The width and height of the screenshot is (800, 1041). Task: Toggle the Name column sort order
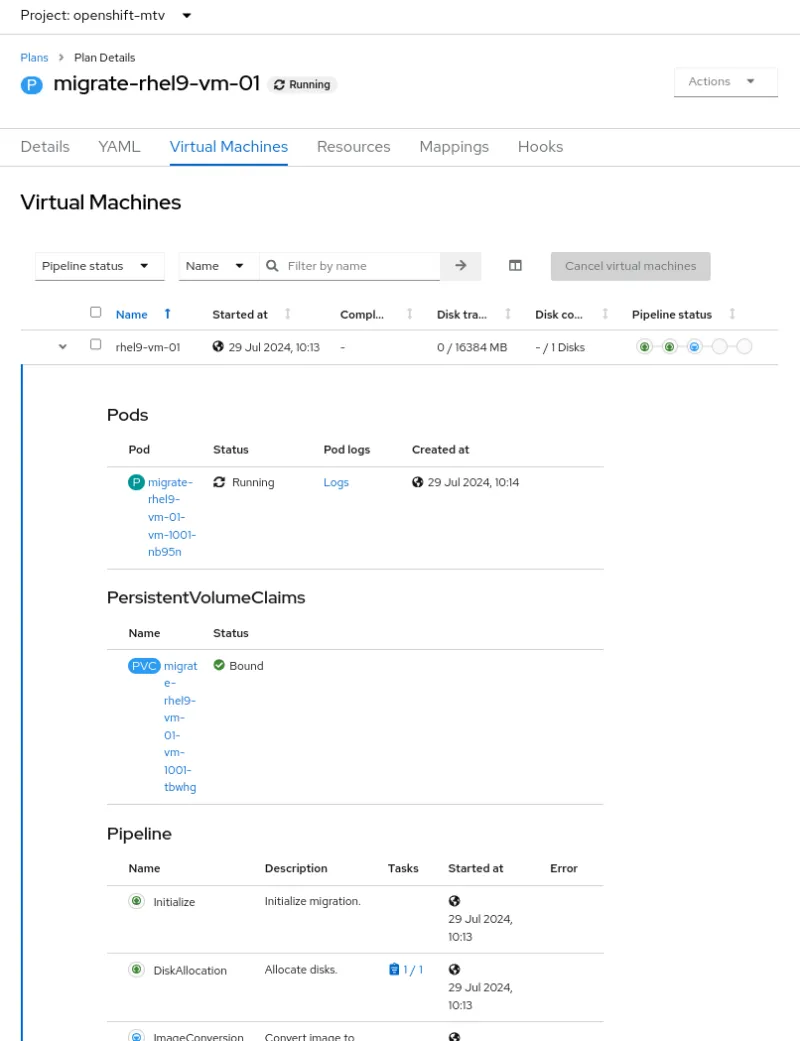(168, 313)
